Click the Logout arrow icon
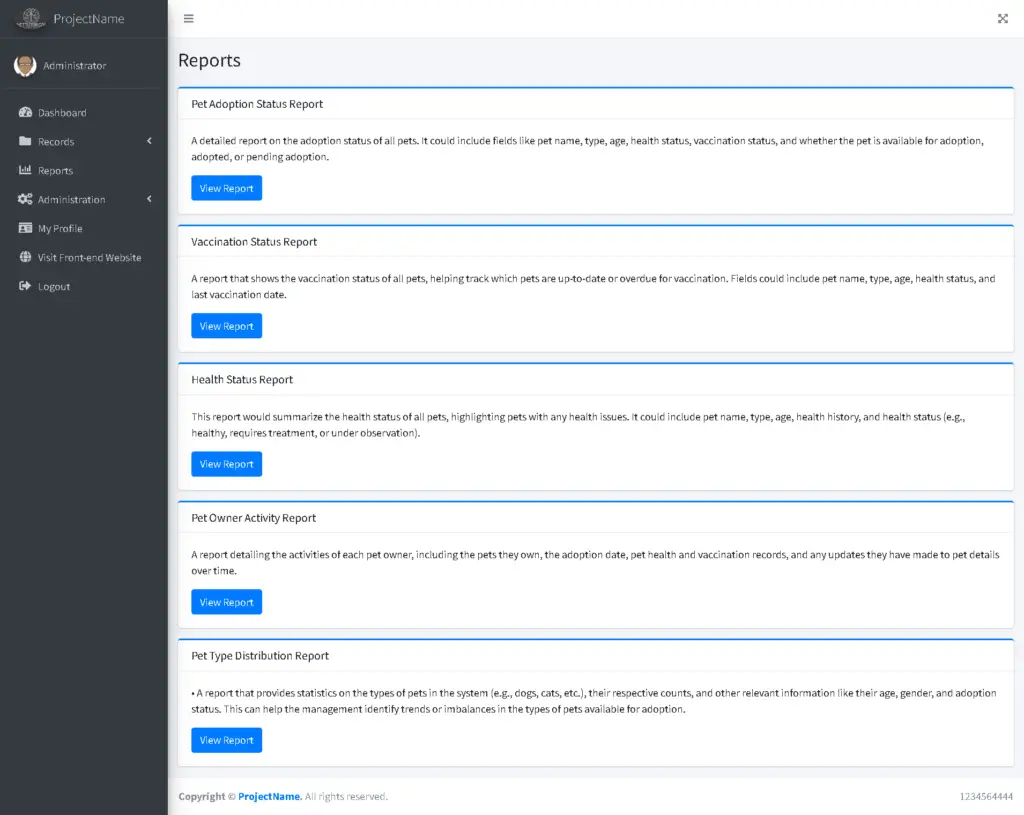This screenshot has width=1024, height=815. point(25,287)
